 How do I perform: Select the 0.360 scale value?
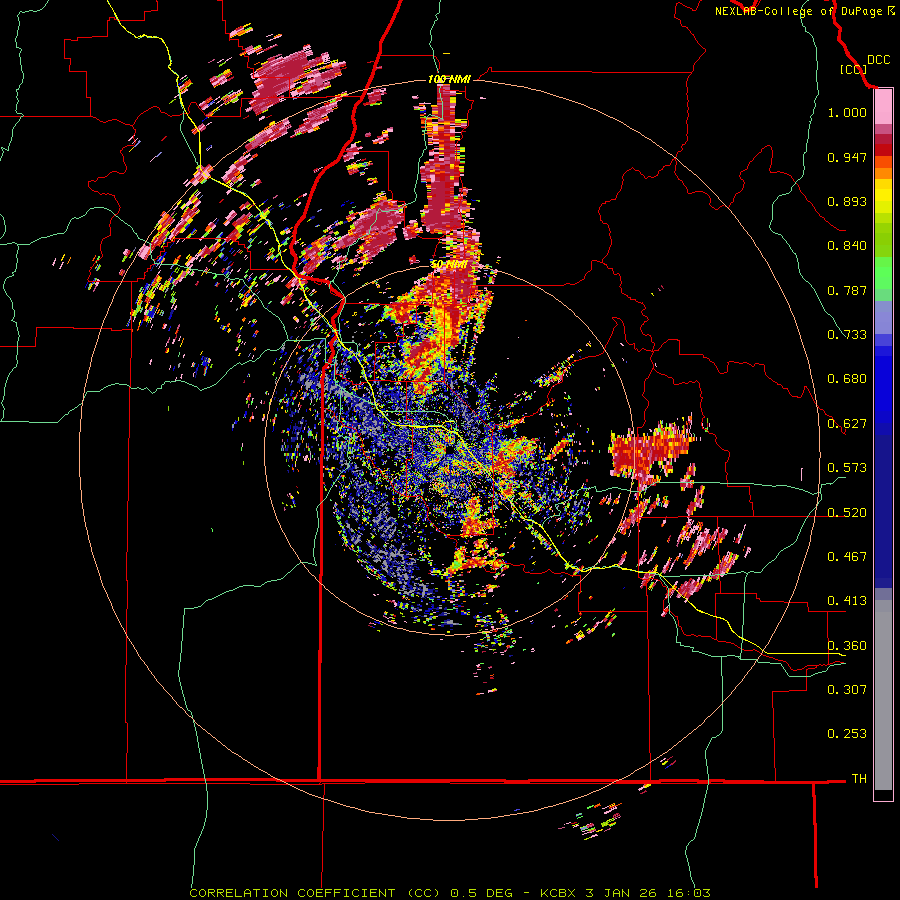(847, 646)
